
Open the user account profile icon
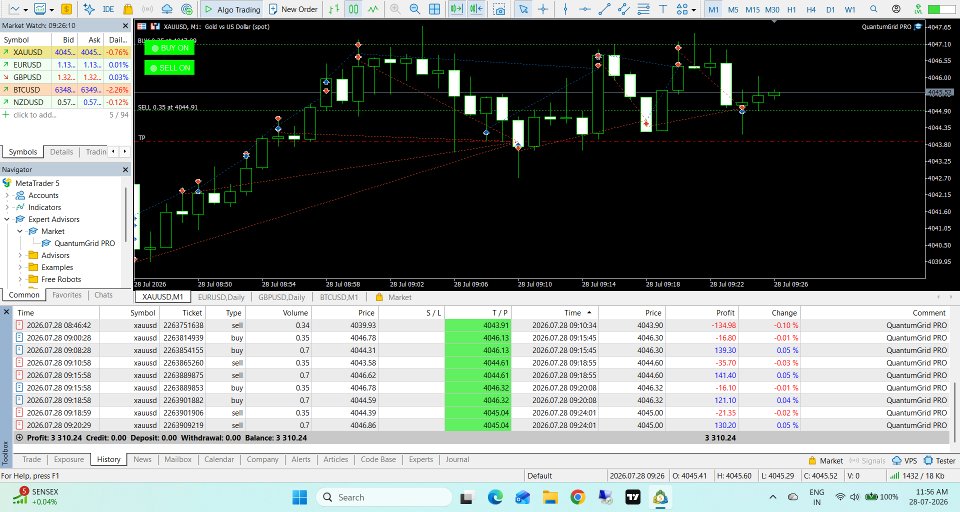click(896, 9)
